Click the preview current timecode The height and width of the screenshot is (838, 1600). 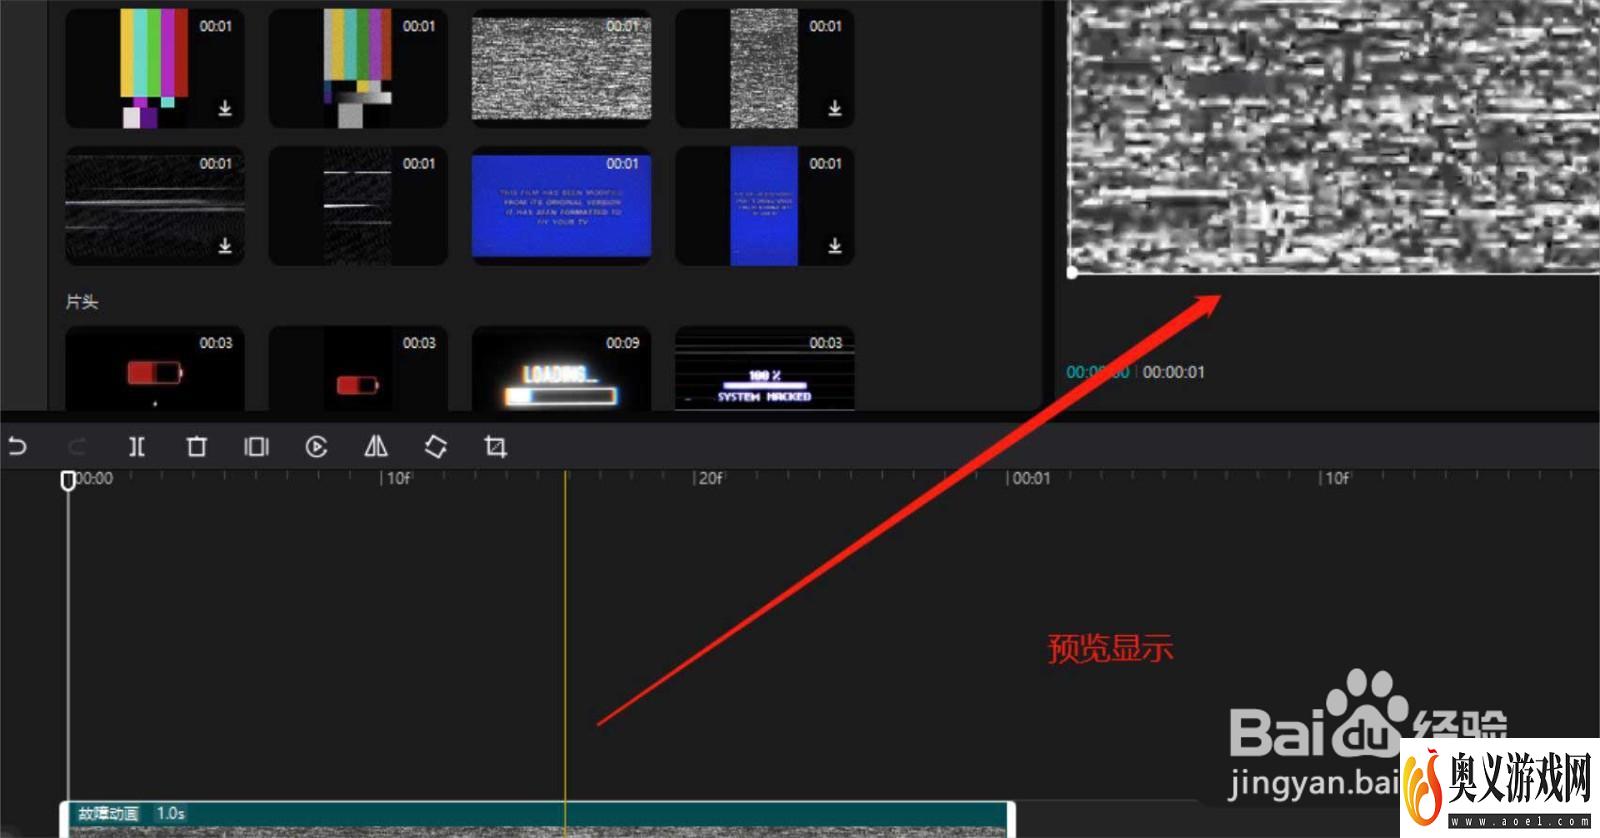coord(1098,372)
